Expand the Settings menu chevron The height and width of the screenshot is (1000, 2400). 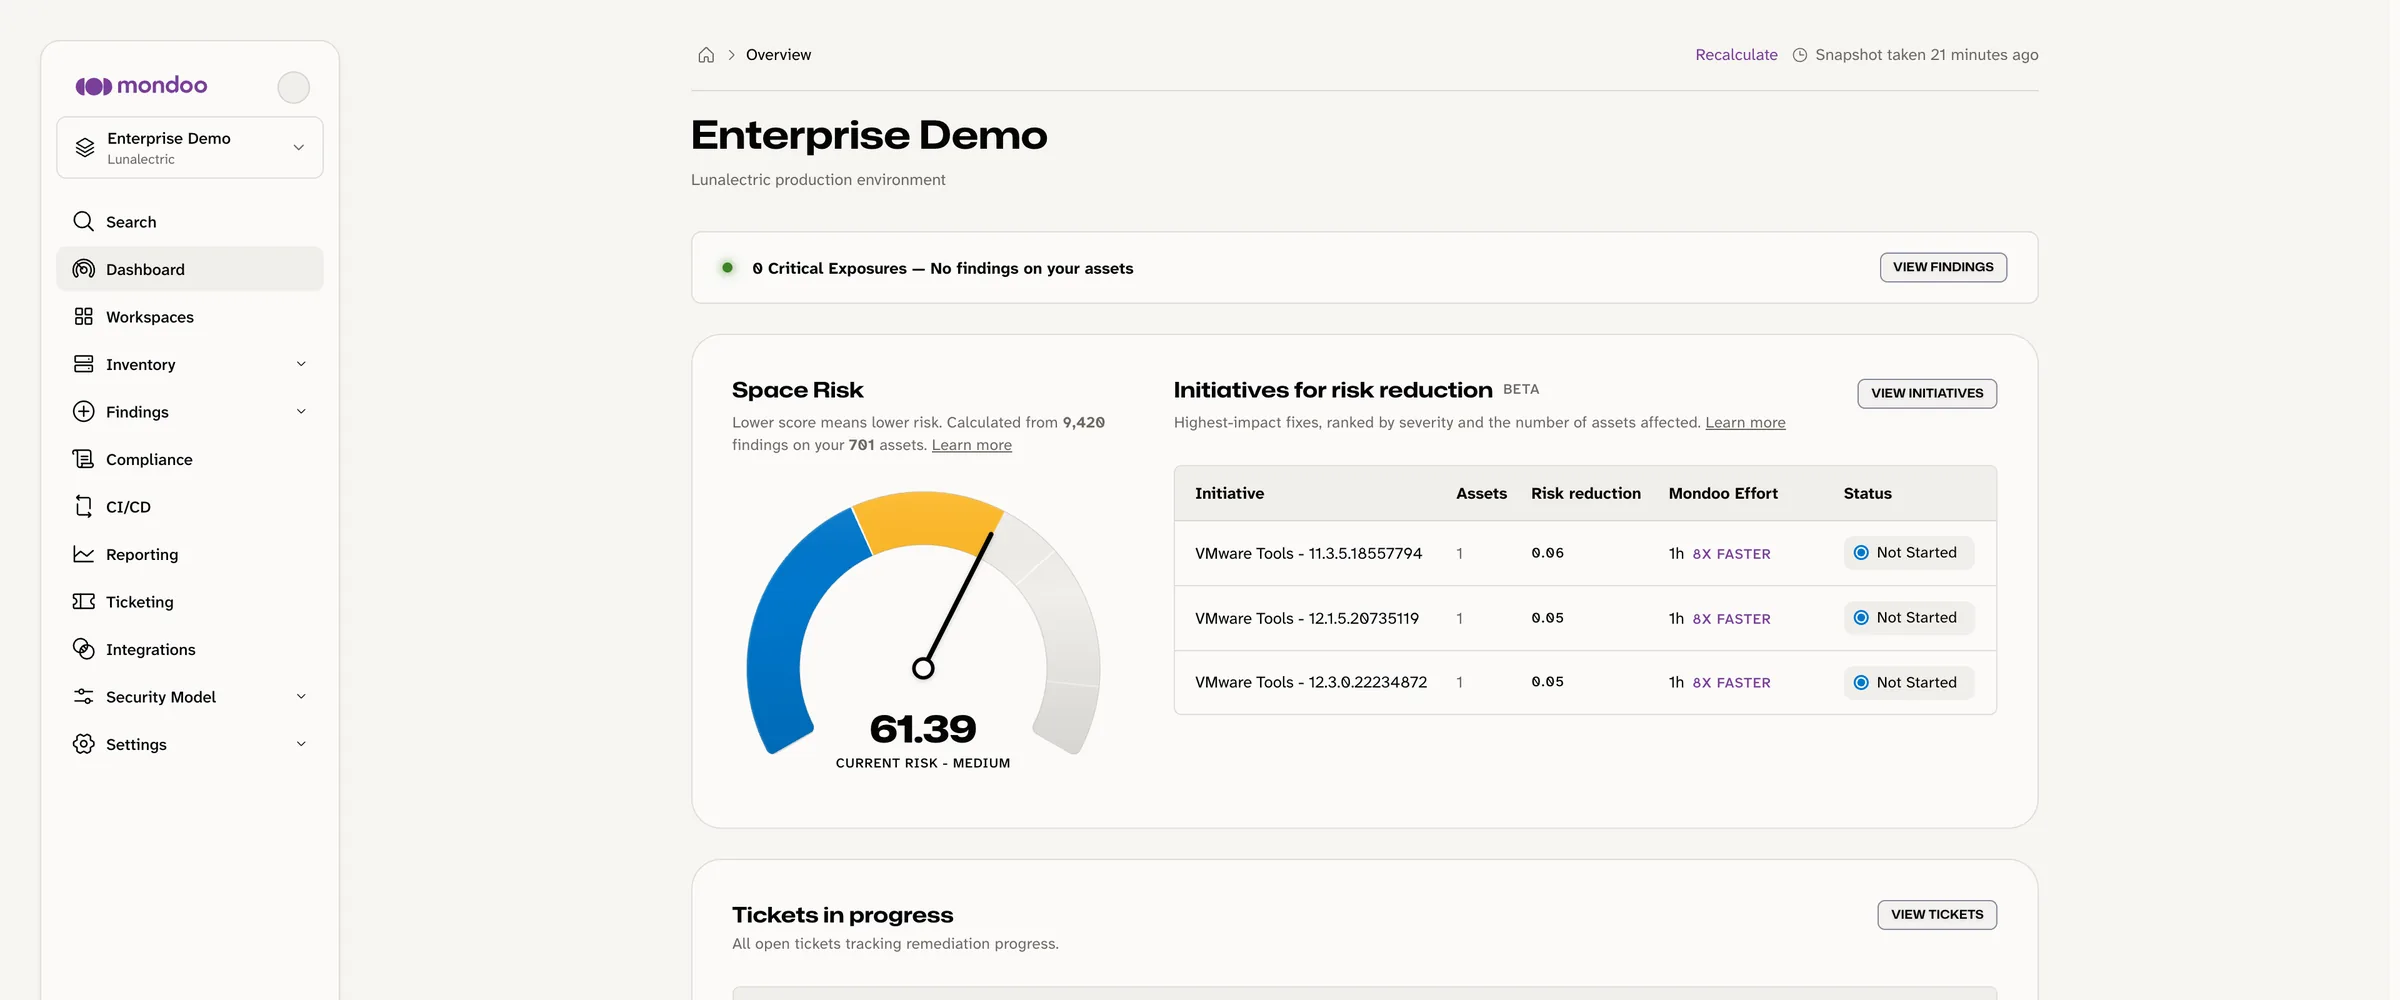pos(301,744)
